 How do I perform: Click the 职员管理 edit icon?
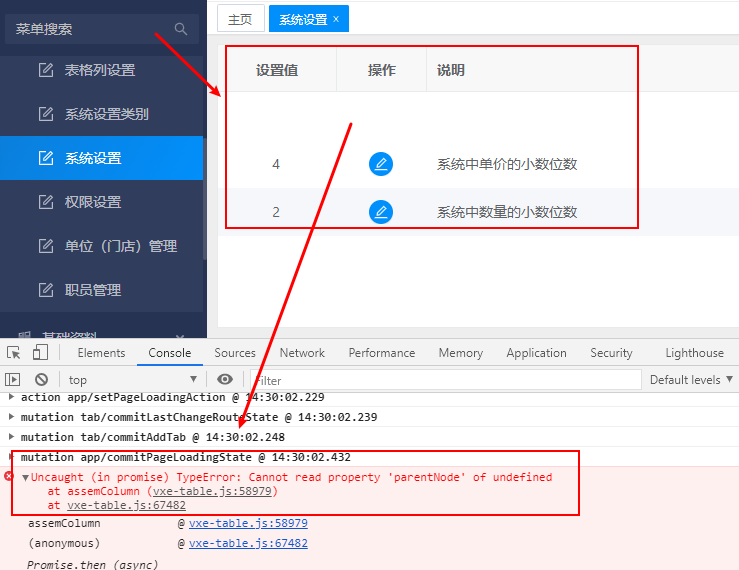pyautogui.click(x=46, y=289)
